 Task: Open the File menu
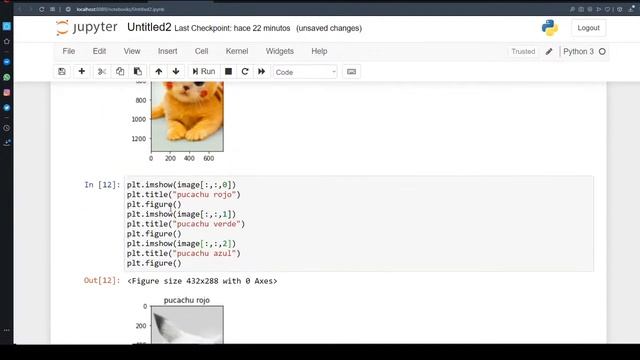[x=69, y=51]
